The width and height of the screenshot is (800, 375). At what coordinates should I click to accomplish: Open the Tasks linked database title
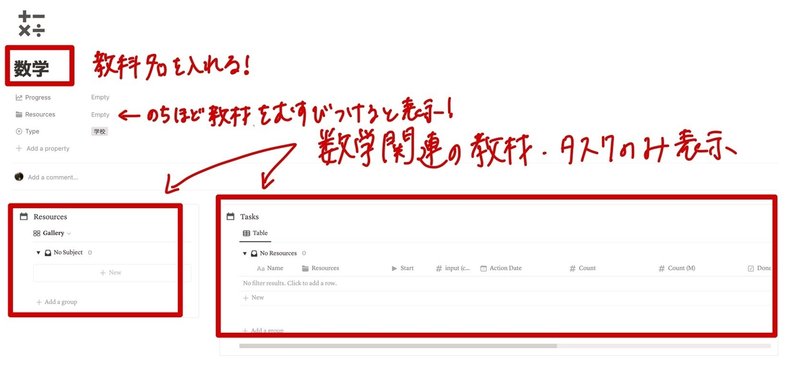click(249, 217)
